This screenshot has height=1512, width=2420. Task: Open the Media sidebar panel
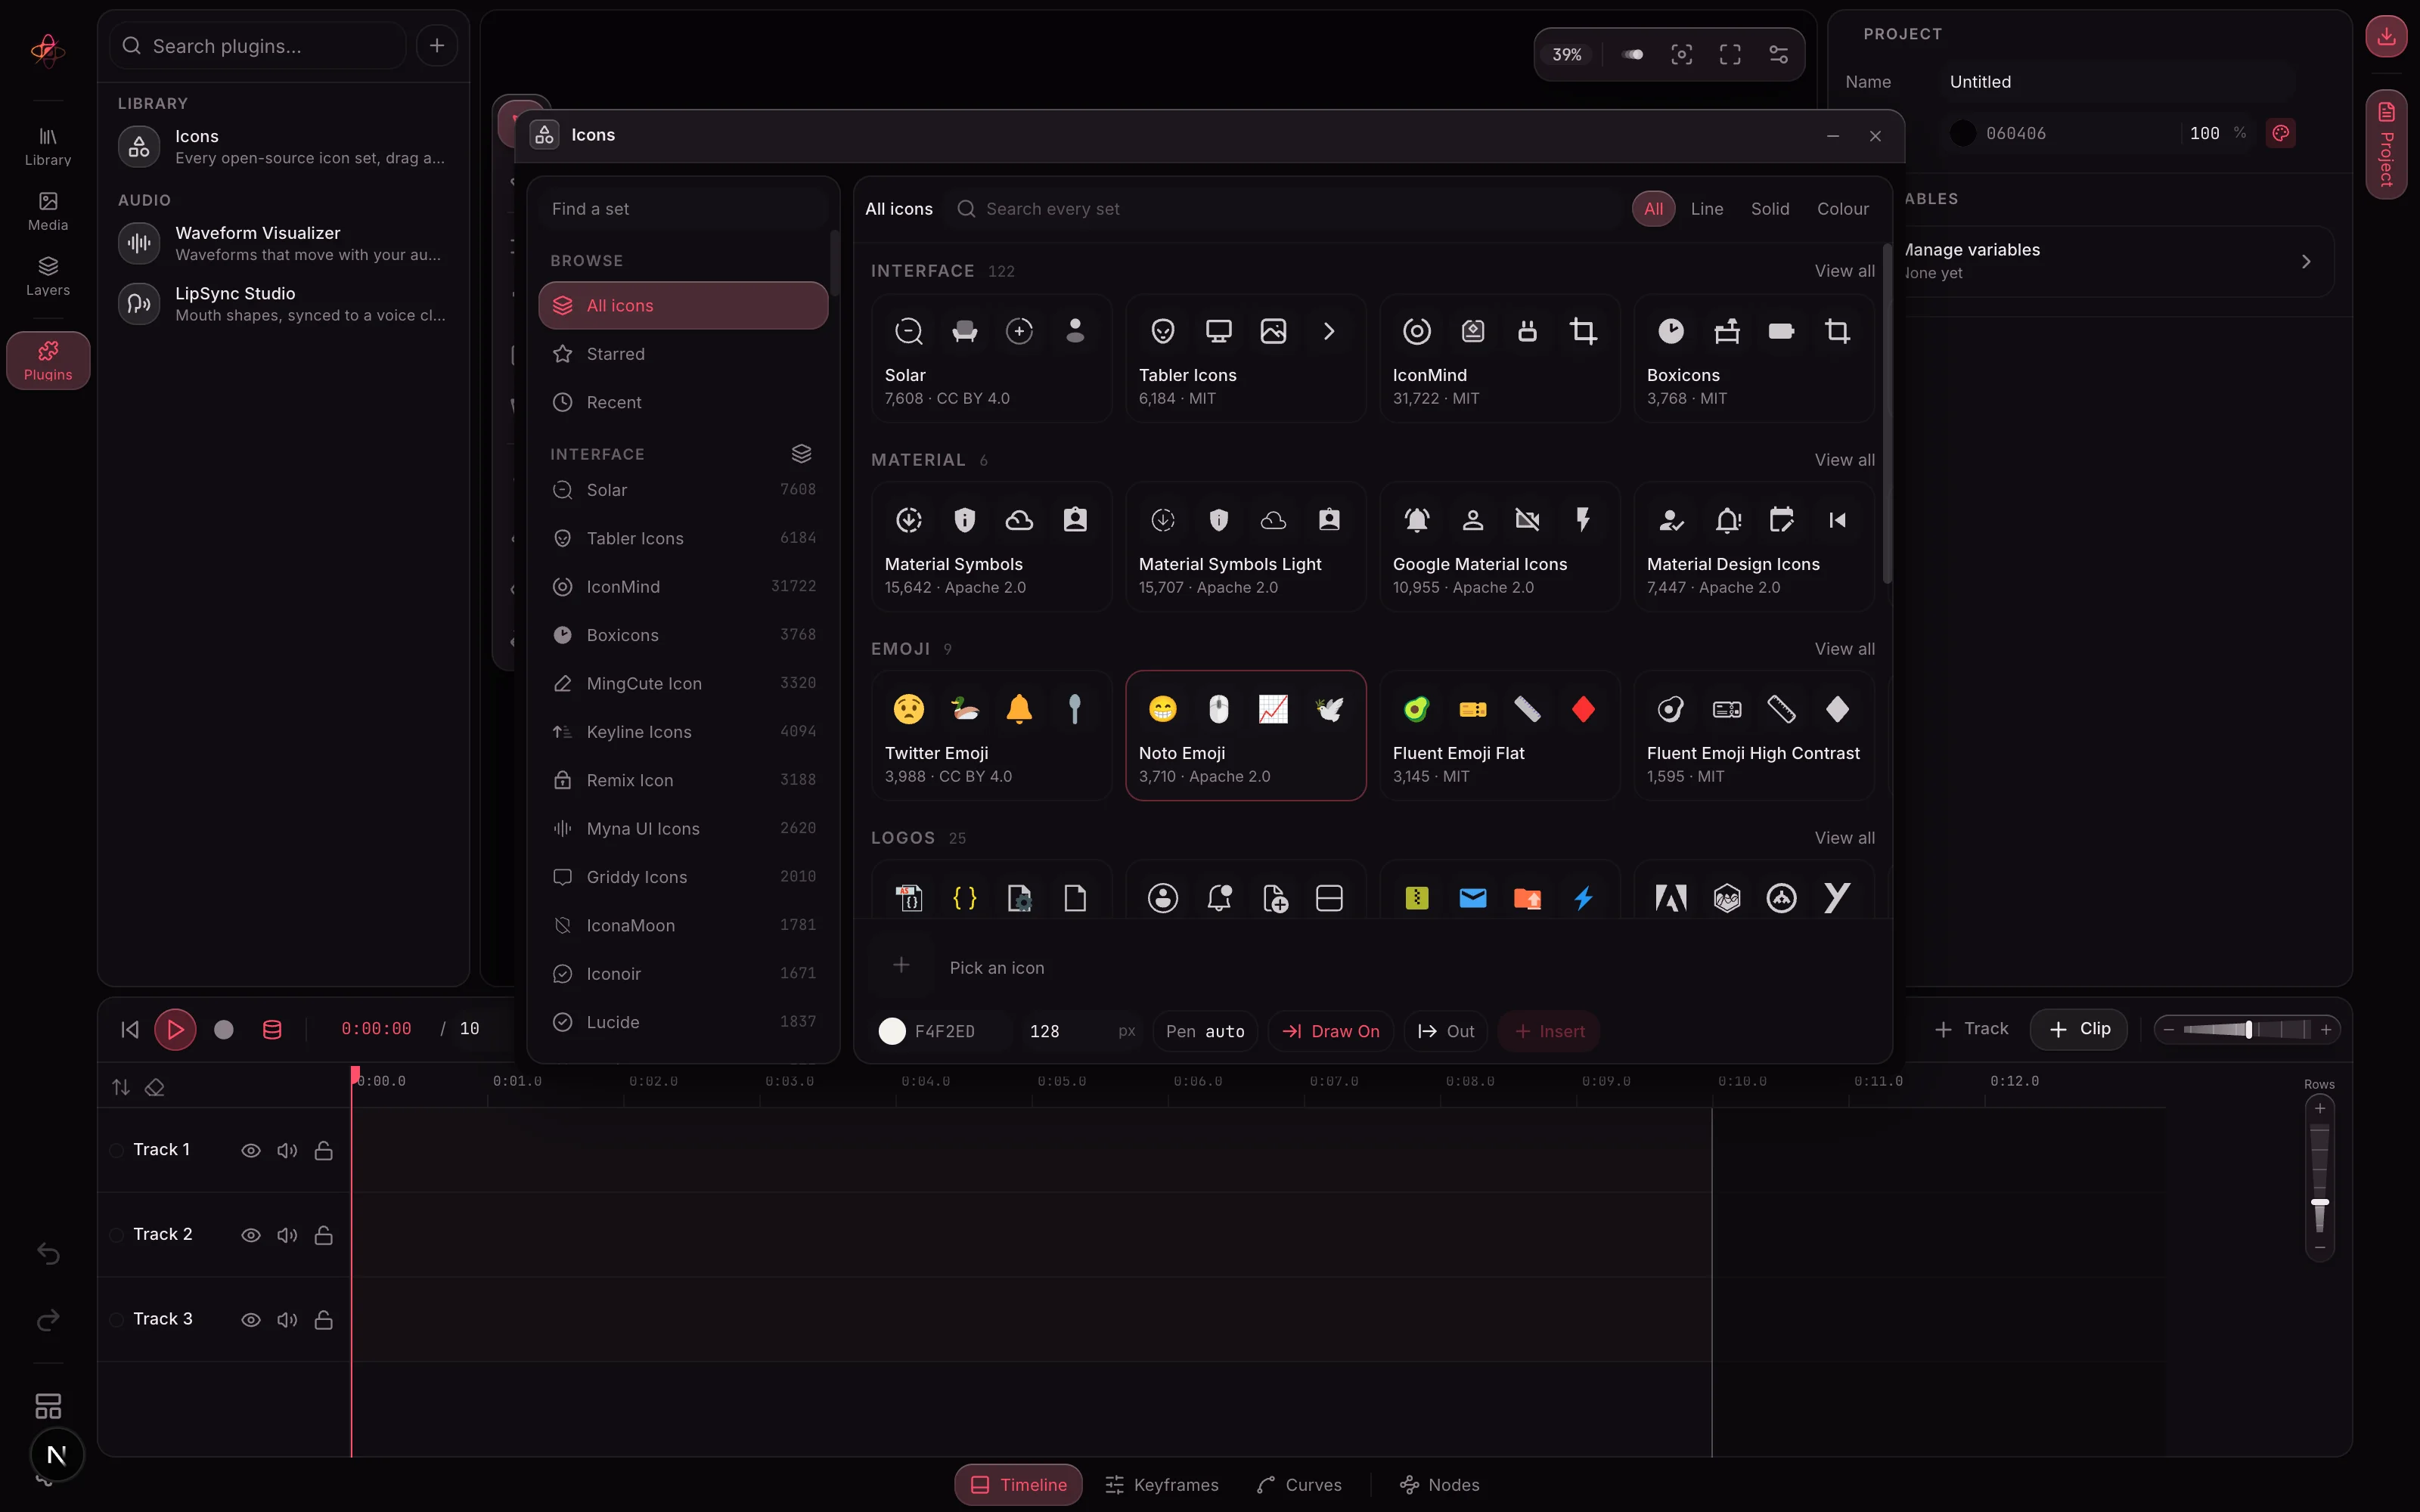(x=47, y=211)
